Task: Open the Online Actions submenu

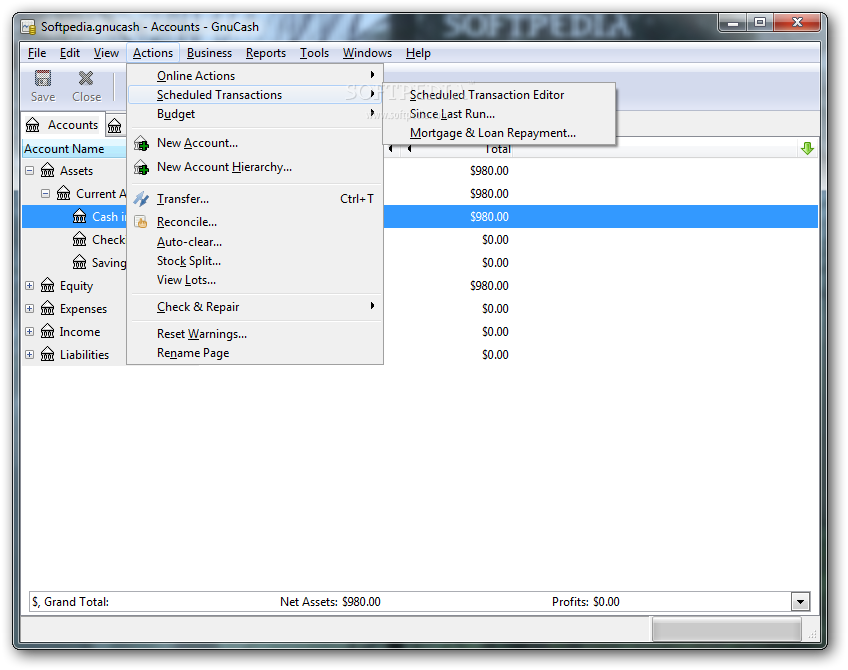Action: coord(255,76)
